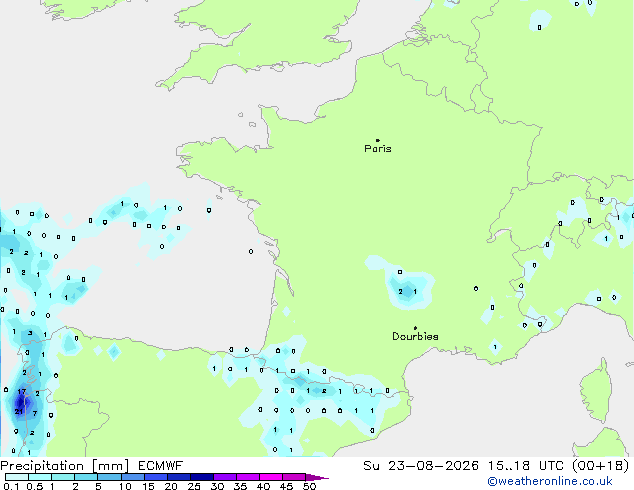Click the '15..18 UTC' time text
Image resolution: width=634 pixels, height=490 pixels.
coord(525,466)
